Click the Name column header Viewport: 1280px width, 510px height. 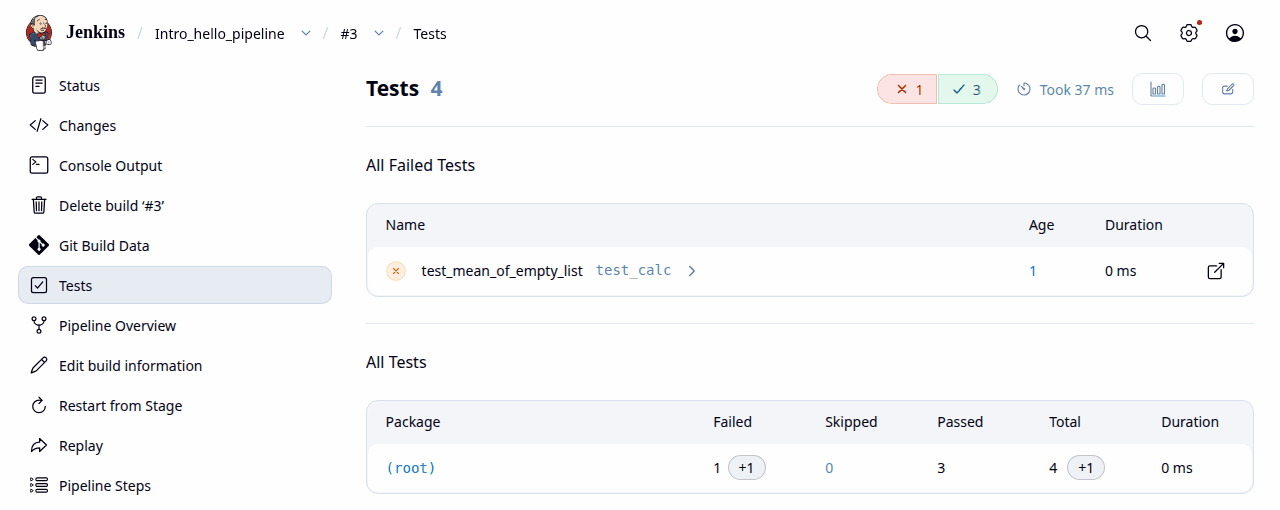pyautogui.click(x=405, y=225)
